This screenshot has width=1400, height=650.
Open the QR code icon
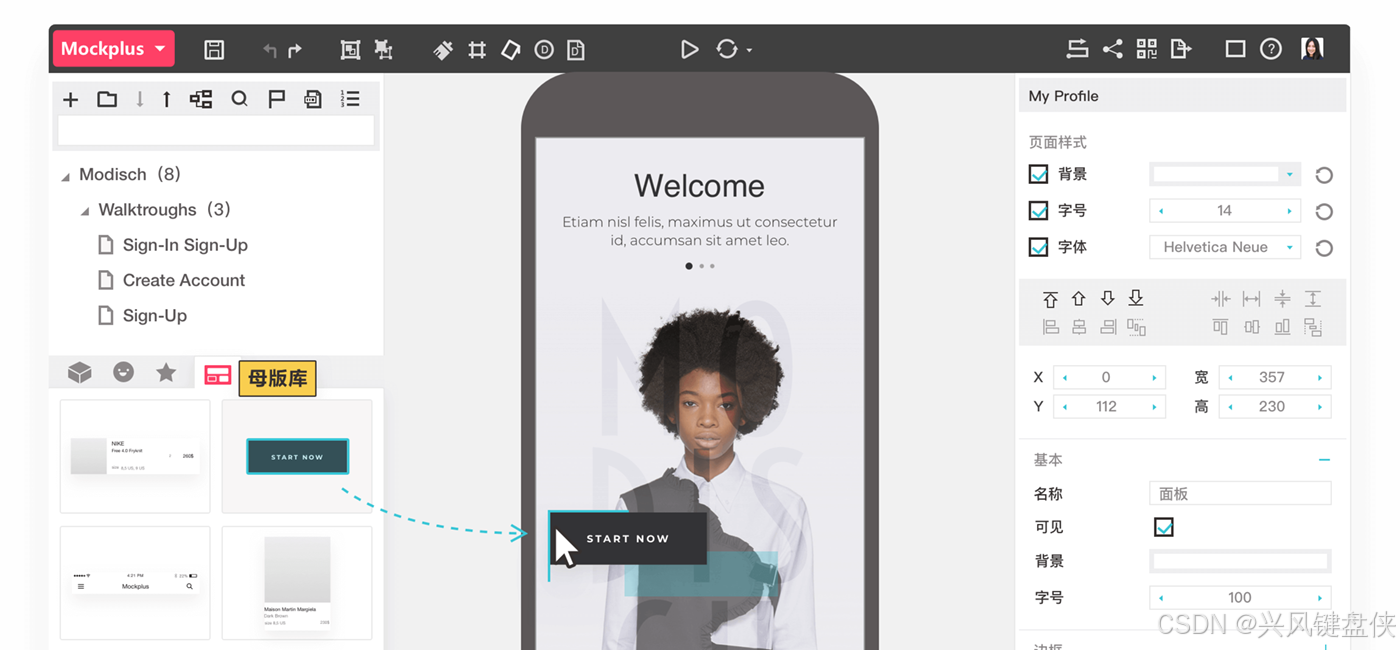click(1146, 49)
